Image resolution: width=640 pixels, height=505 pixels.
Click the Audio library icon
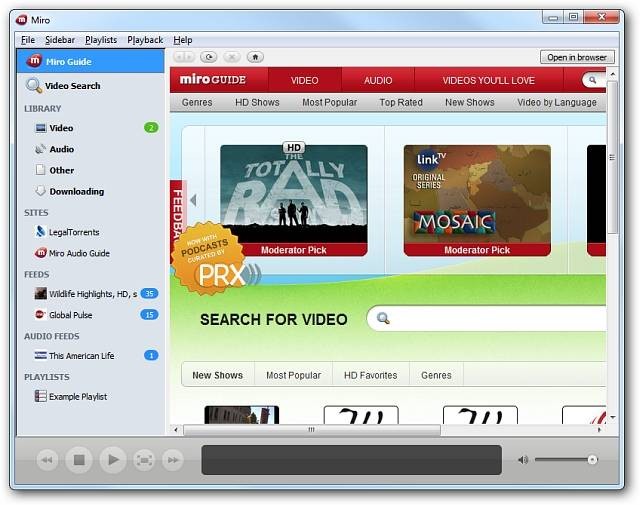[40, 149]
